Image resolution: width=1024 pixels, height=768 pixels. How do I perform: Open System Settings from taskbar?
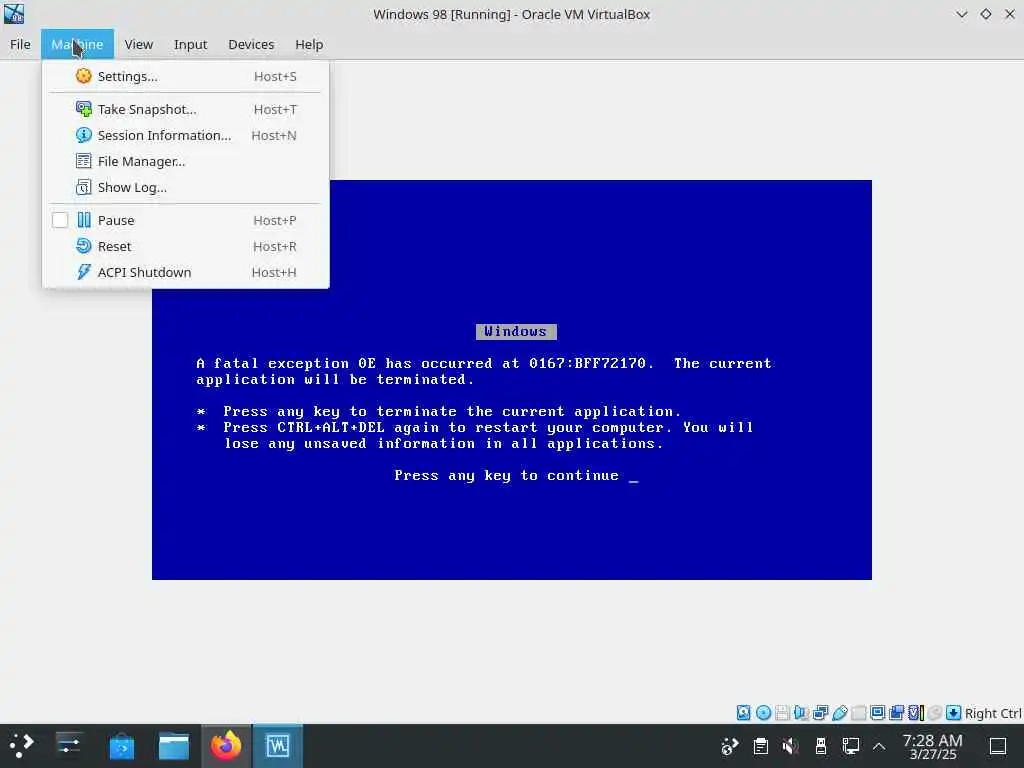(x=69, y=745)
